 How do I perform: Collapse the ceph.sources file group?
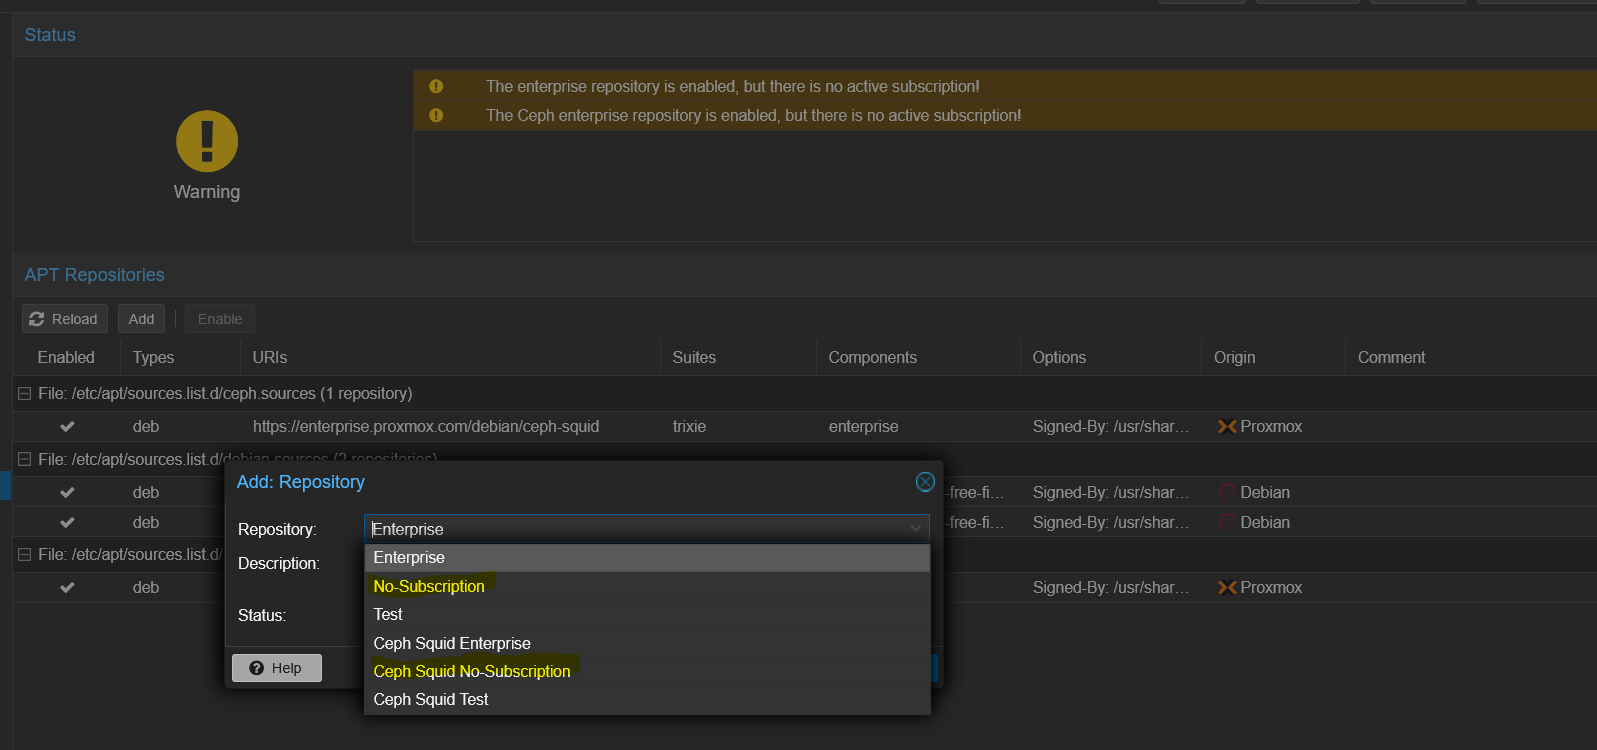click(x=24, y=394)
